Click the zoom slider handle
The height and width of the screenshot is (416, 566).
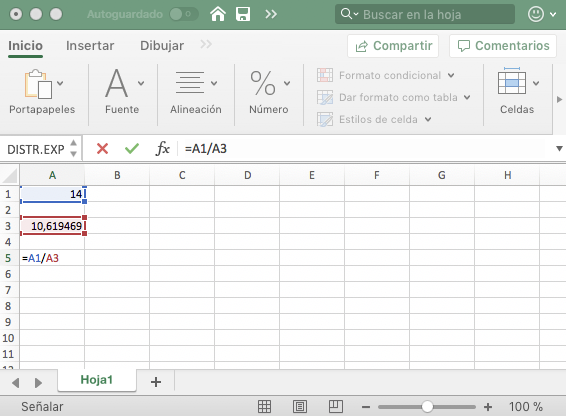[427, 407]
